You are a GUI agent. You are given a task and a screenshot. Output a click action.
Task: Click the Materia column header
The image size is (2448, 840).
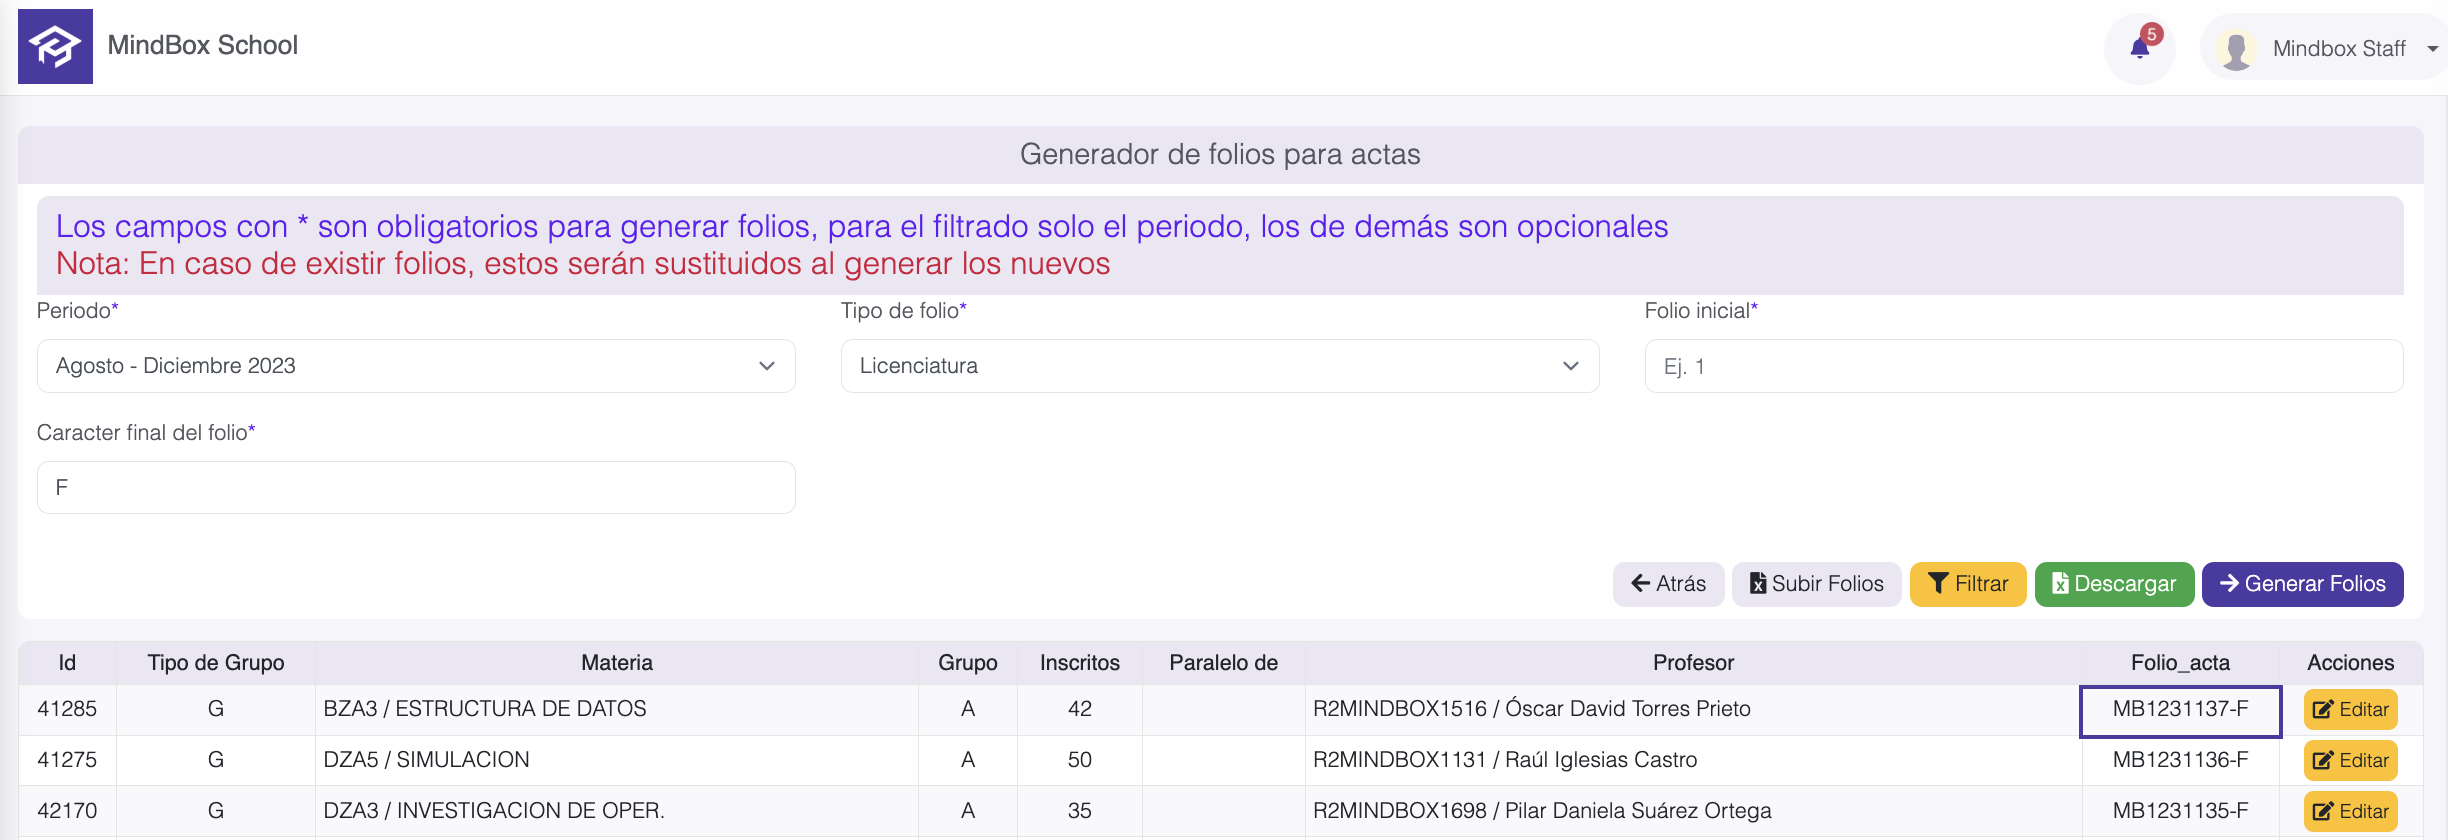click(617, 662)
